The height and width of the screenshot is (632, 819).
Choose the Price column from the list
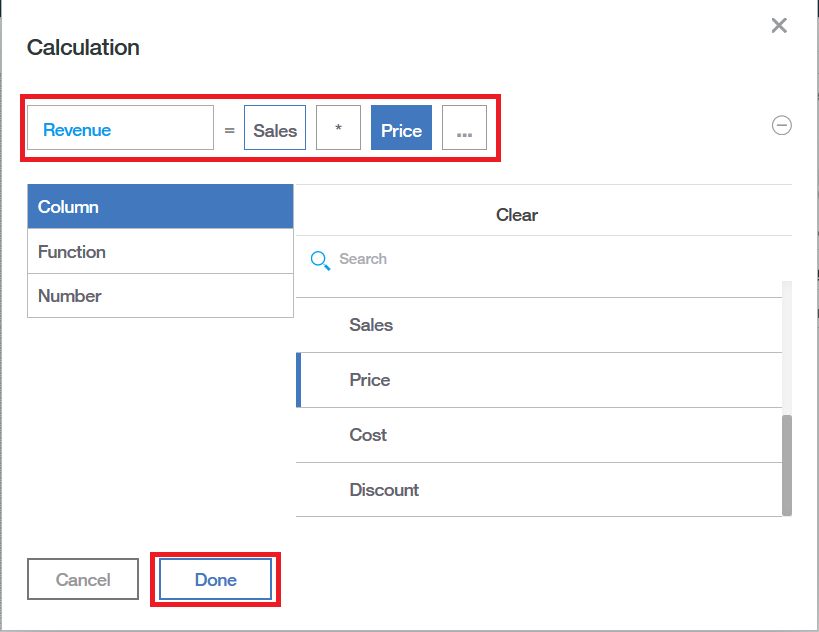539,380
